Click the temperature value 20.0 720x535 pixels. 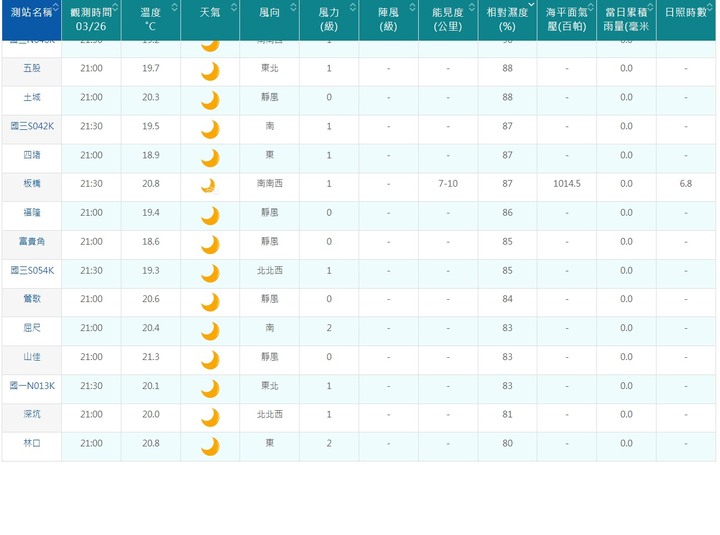click(x=151, y=414)
